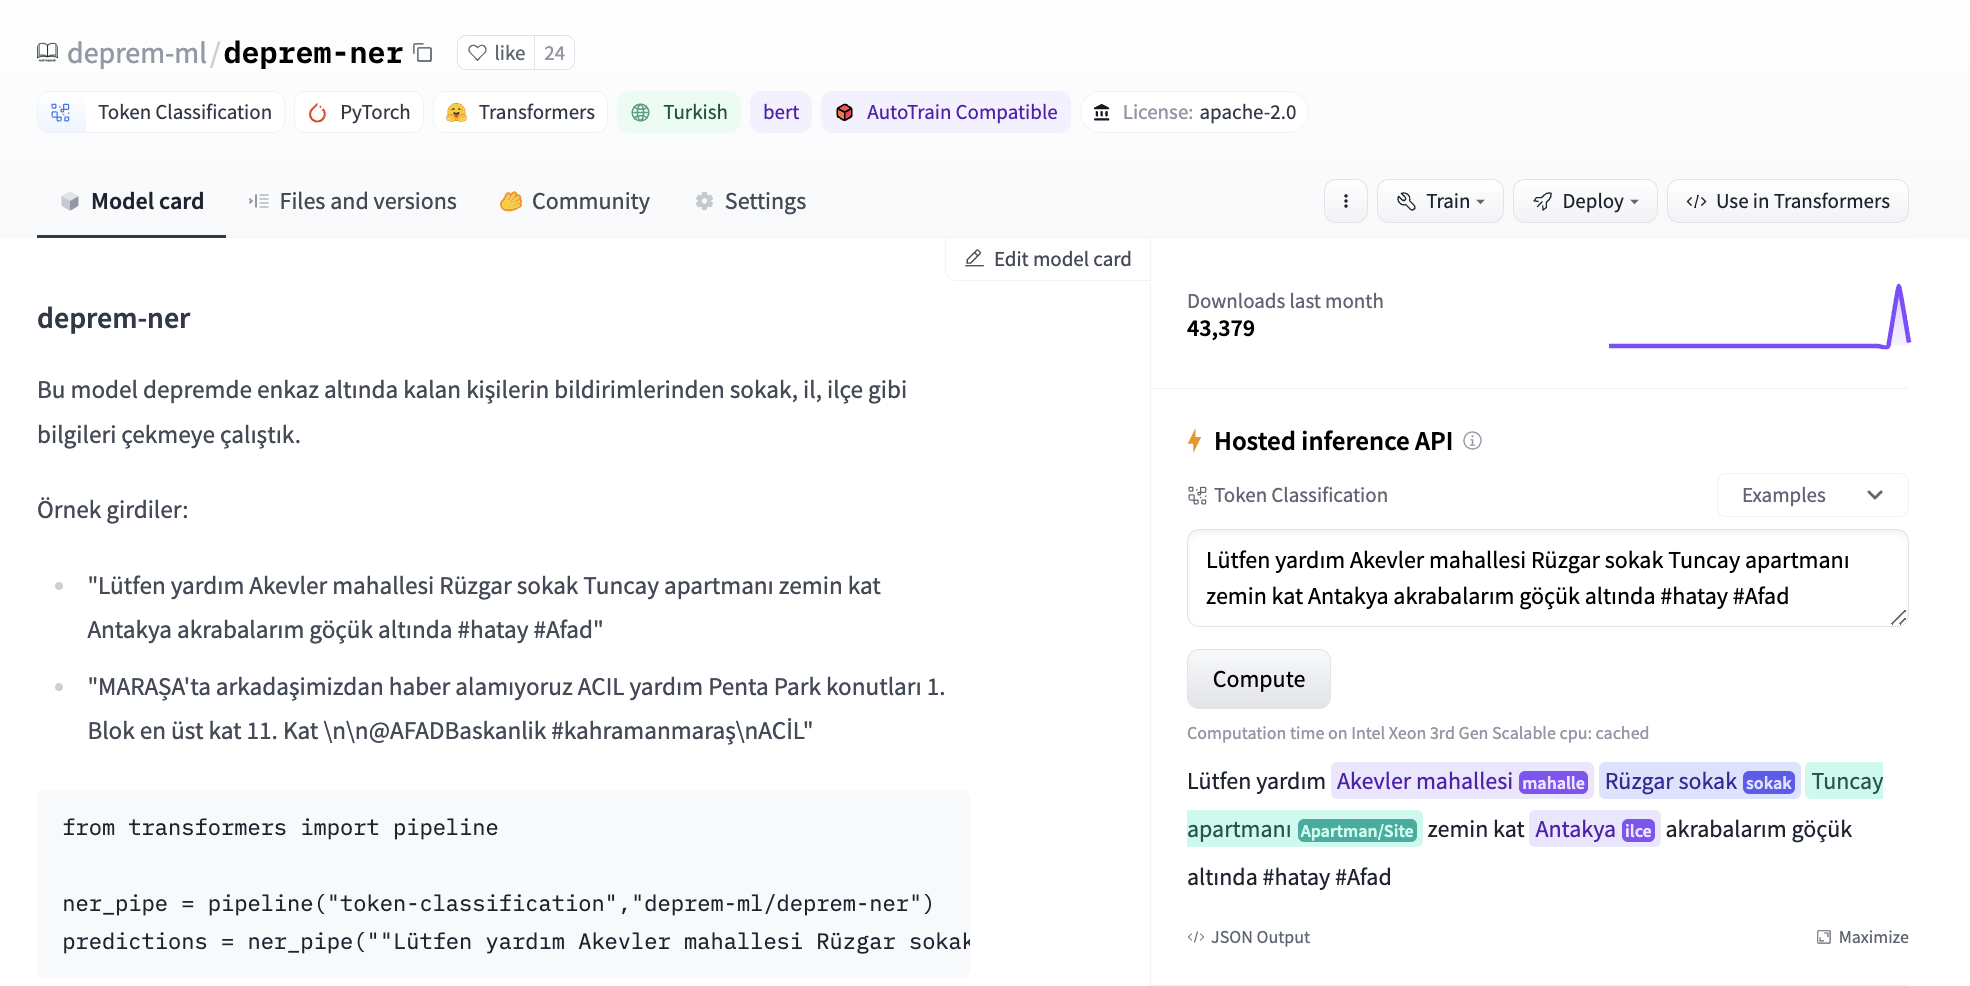1970x986 pixels.
Task: Open the Settings tab
Action: [x=750, y=201]
